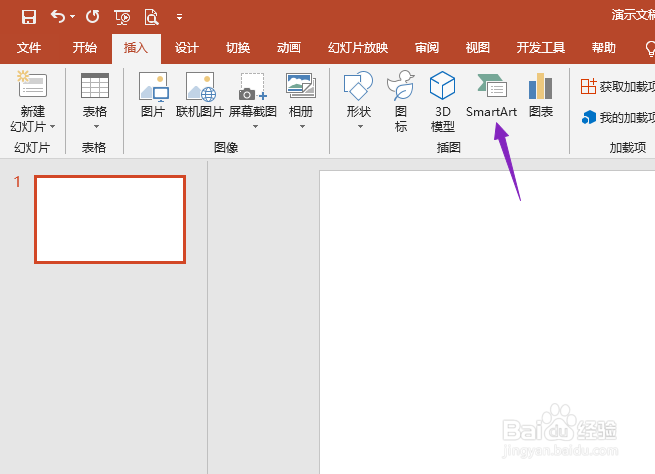Click the Redo/Repeat icon

pos(92,17)
